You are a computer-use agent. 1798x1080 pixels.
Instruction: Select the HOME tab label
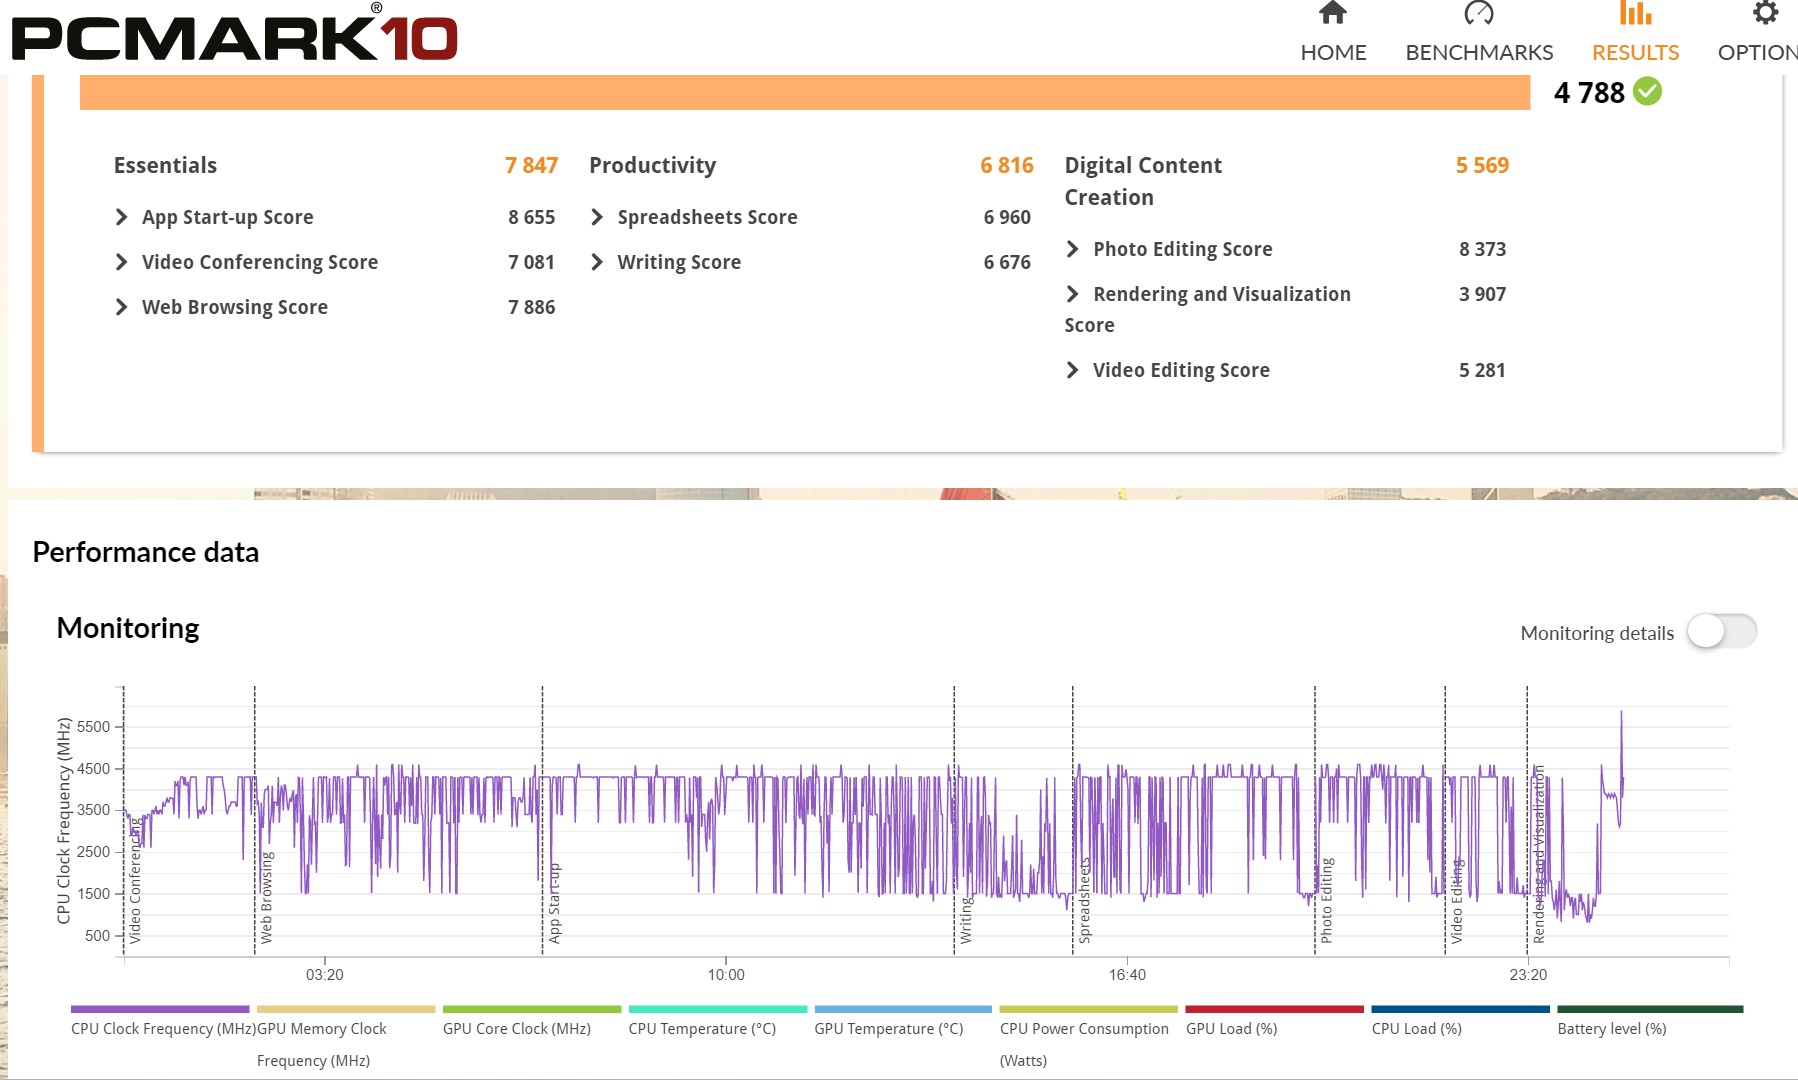coord(1332,52)
